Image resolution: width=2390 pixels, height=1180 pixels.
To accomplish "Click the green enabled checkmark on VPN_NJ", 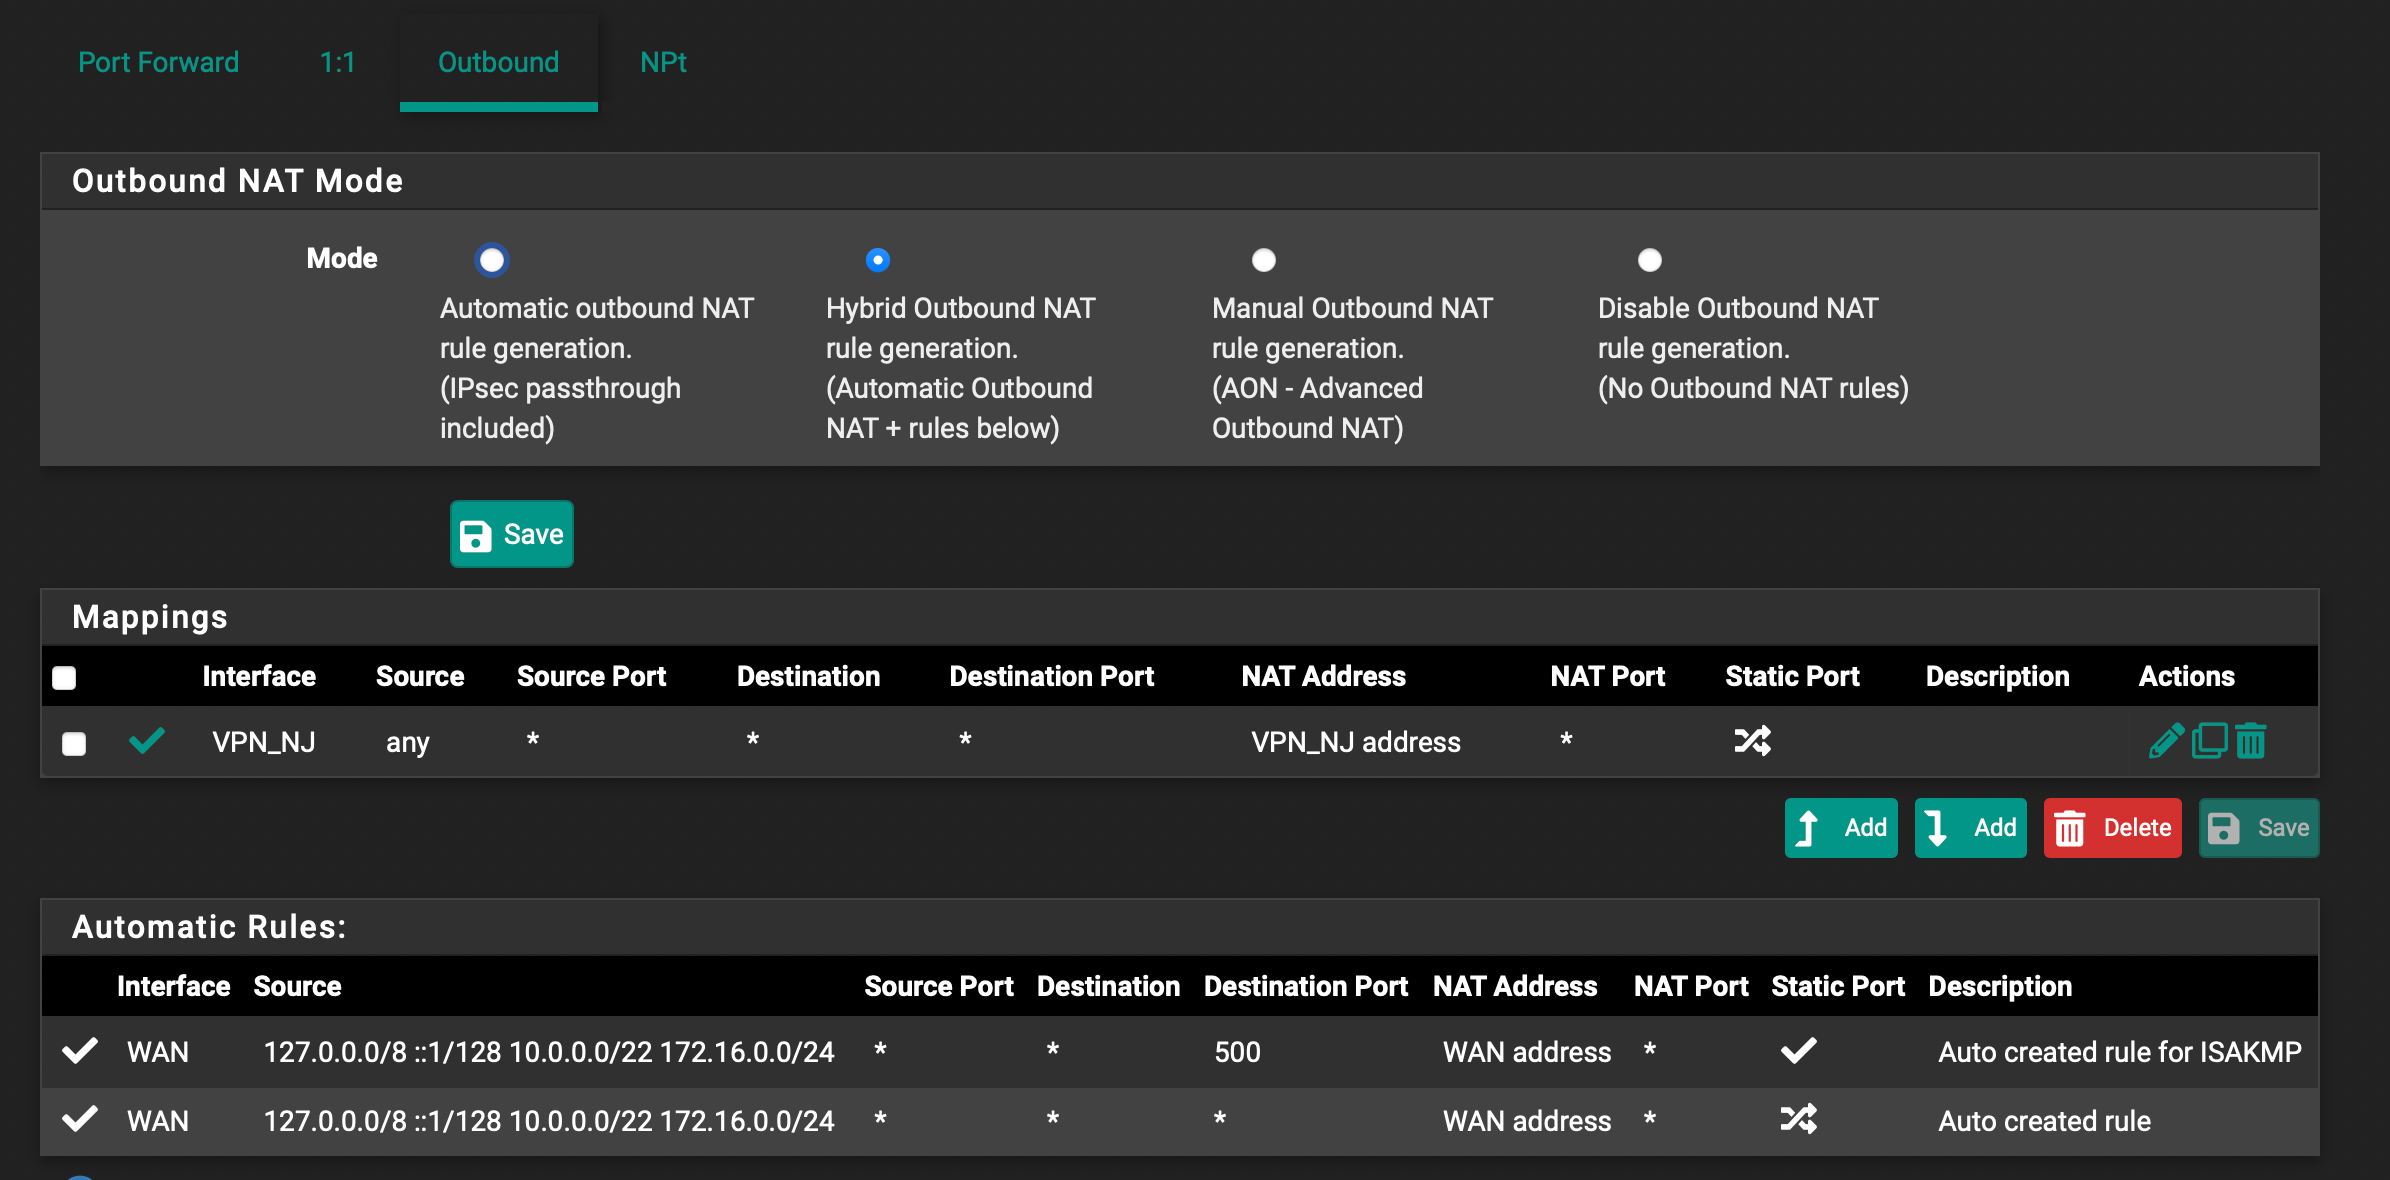I will click(x=147, y=741).
